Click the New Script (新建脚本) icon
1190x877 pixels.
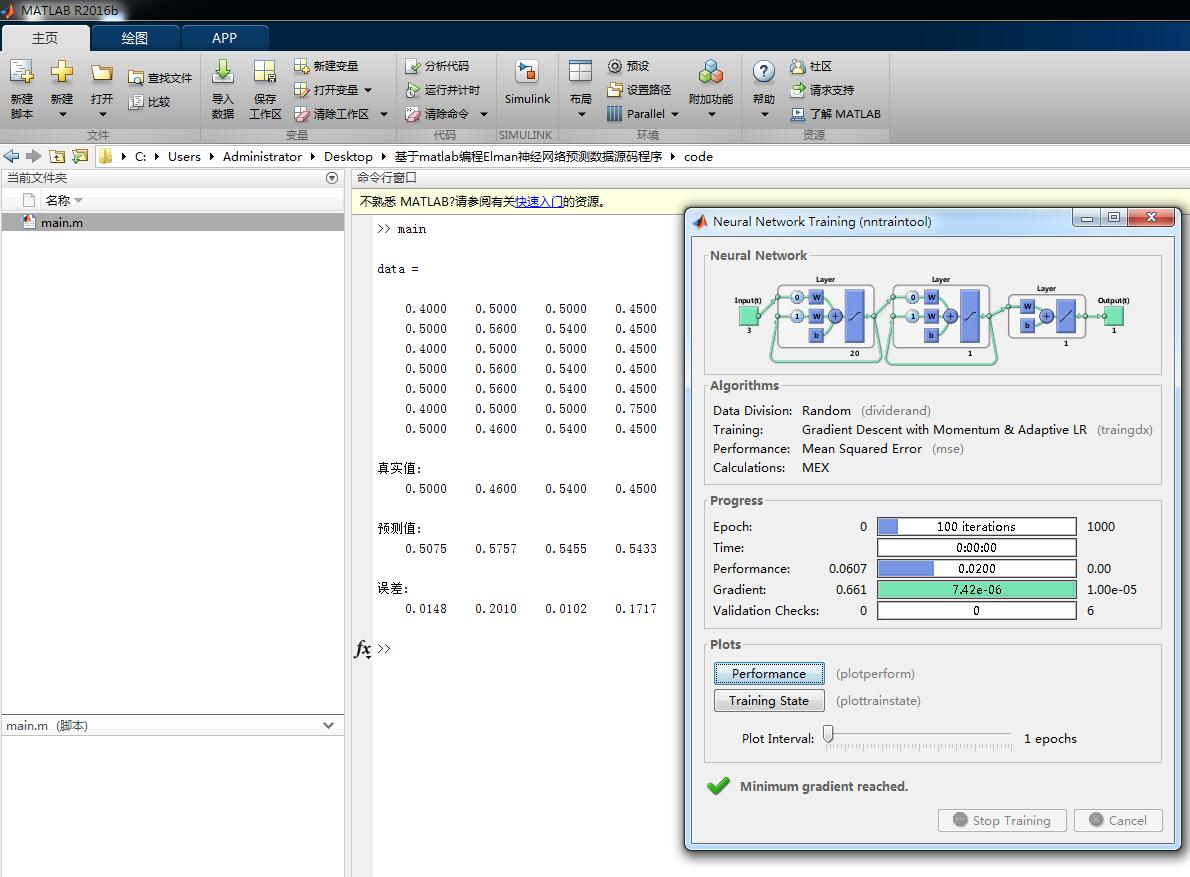coord(21,73)
